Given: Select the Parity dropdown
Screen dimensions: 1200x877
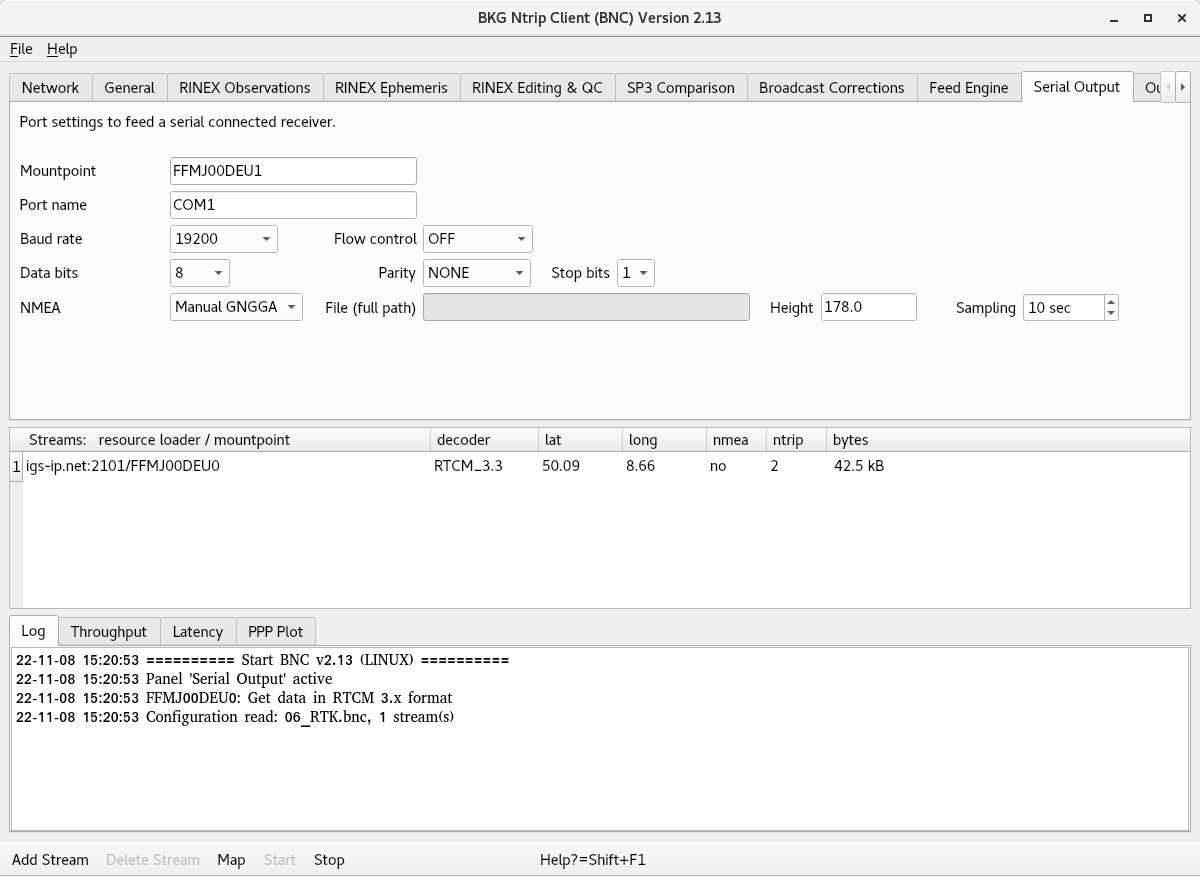Looking at the screenshot, I should coord(477,273).
